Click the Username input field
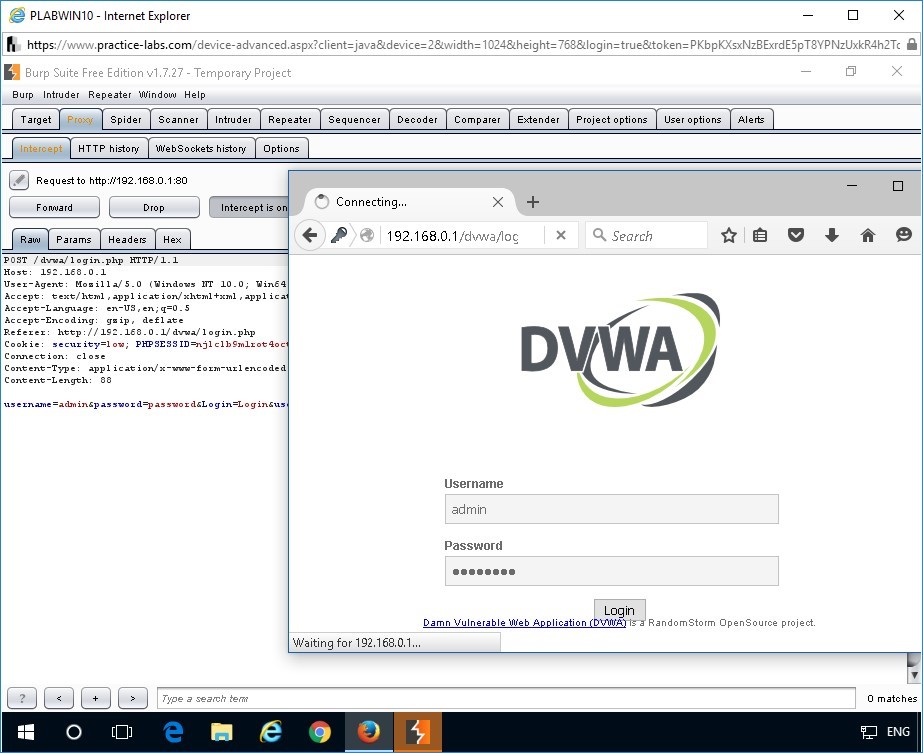Viewport: 923px width, 753px height. point(611,509)
